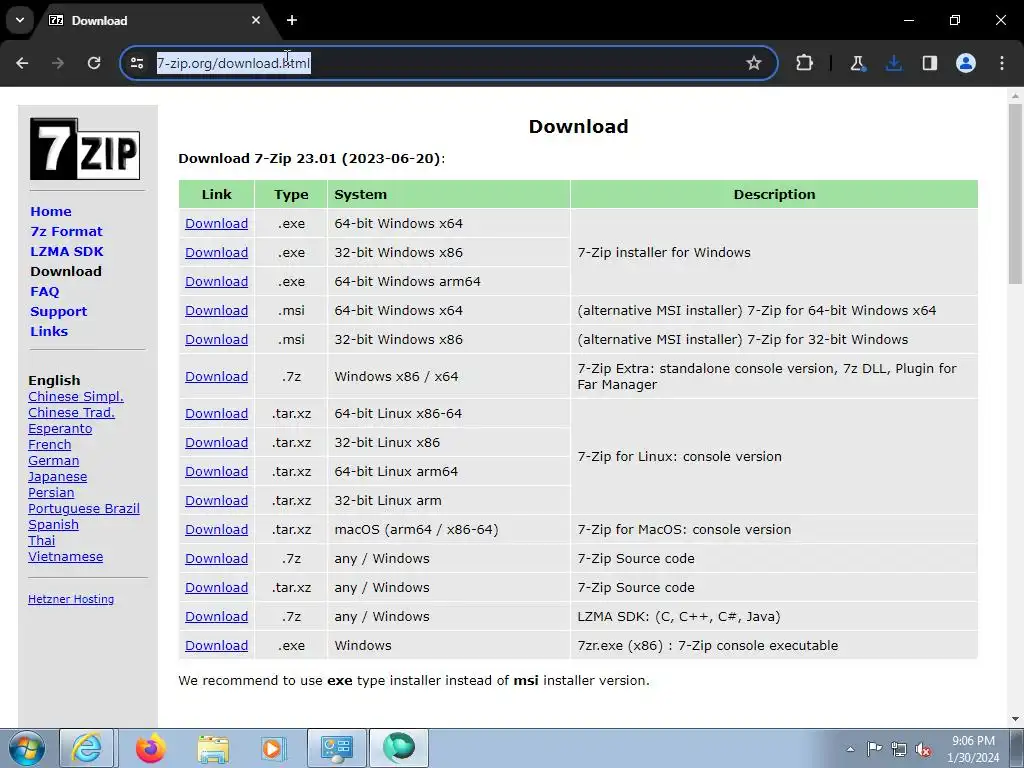
Task: Close the Download tab
Action: [256, 20]
